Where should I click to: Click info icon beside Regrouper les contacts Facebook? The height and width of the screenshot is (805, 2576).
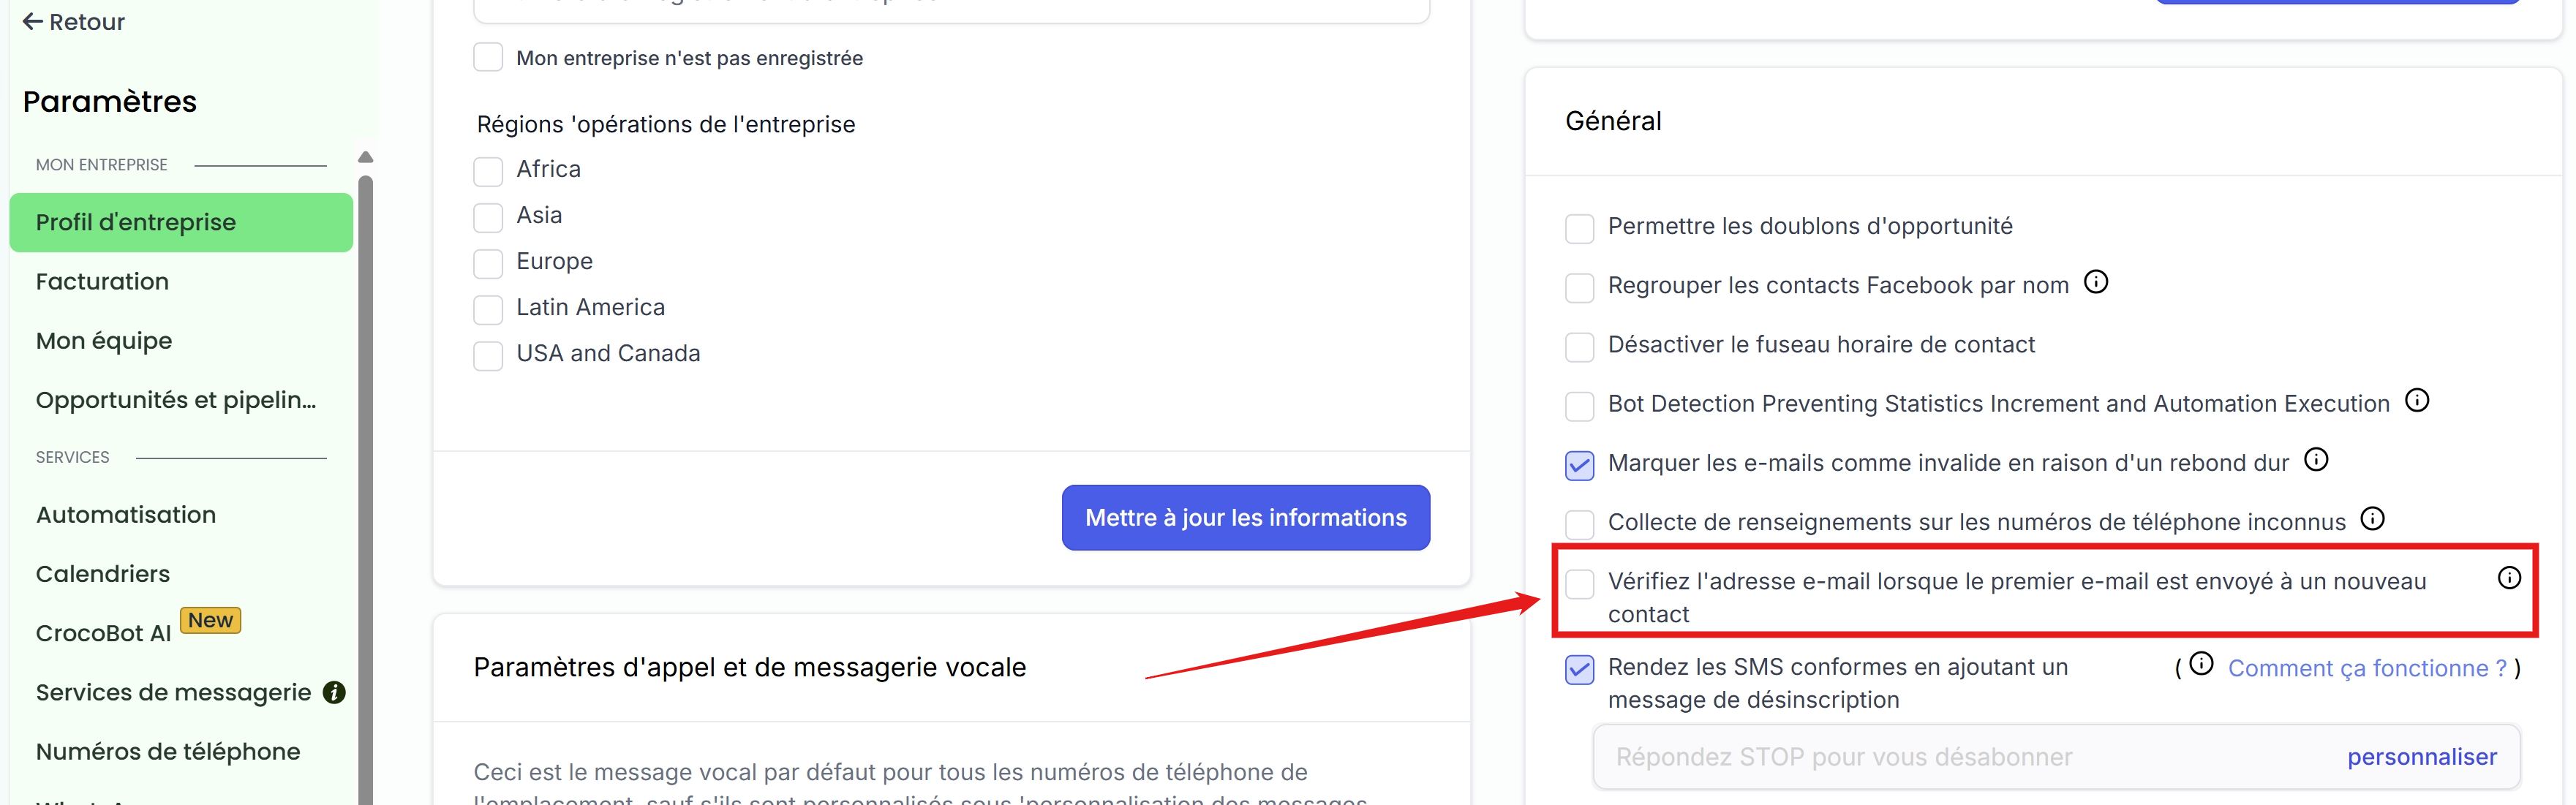click(x=2096, y=283)
